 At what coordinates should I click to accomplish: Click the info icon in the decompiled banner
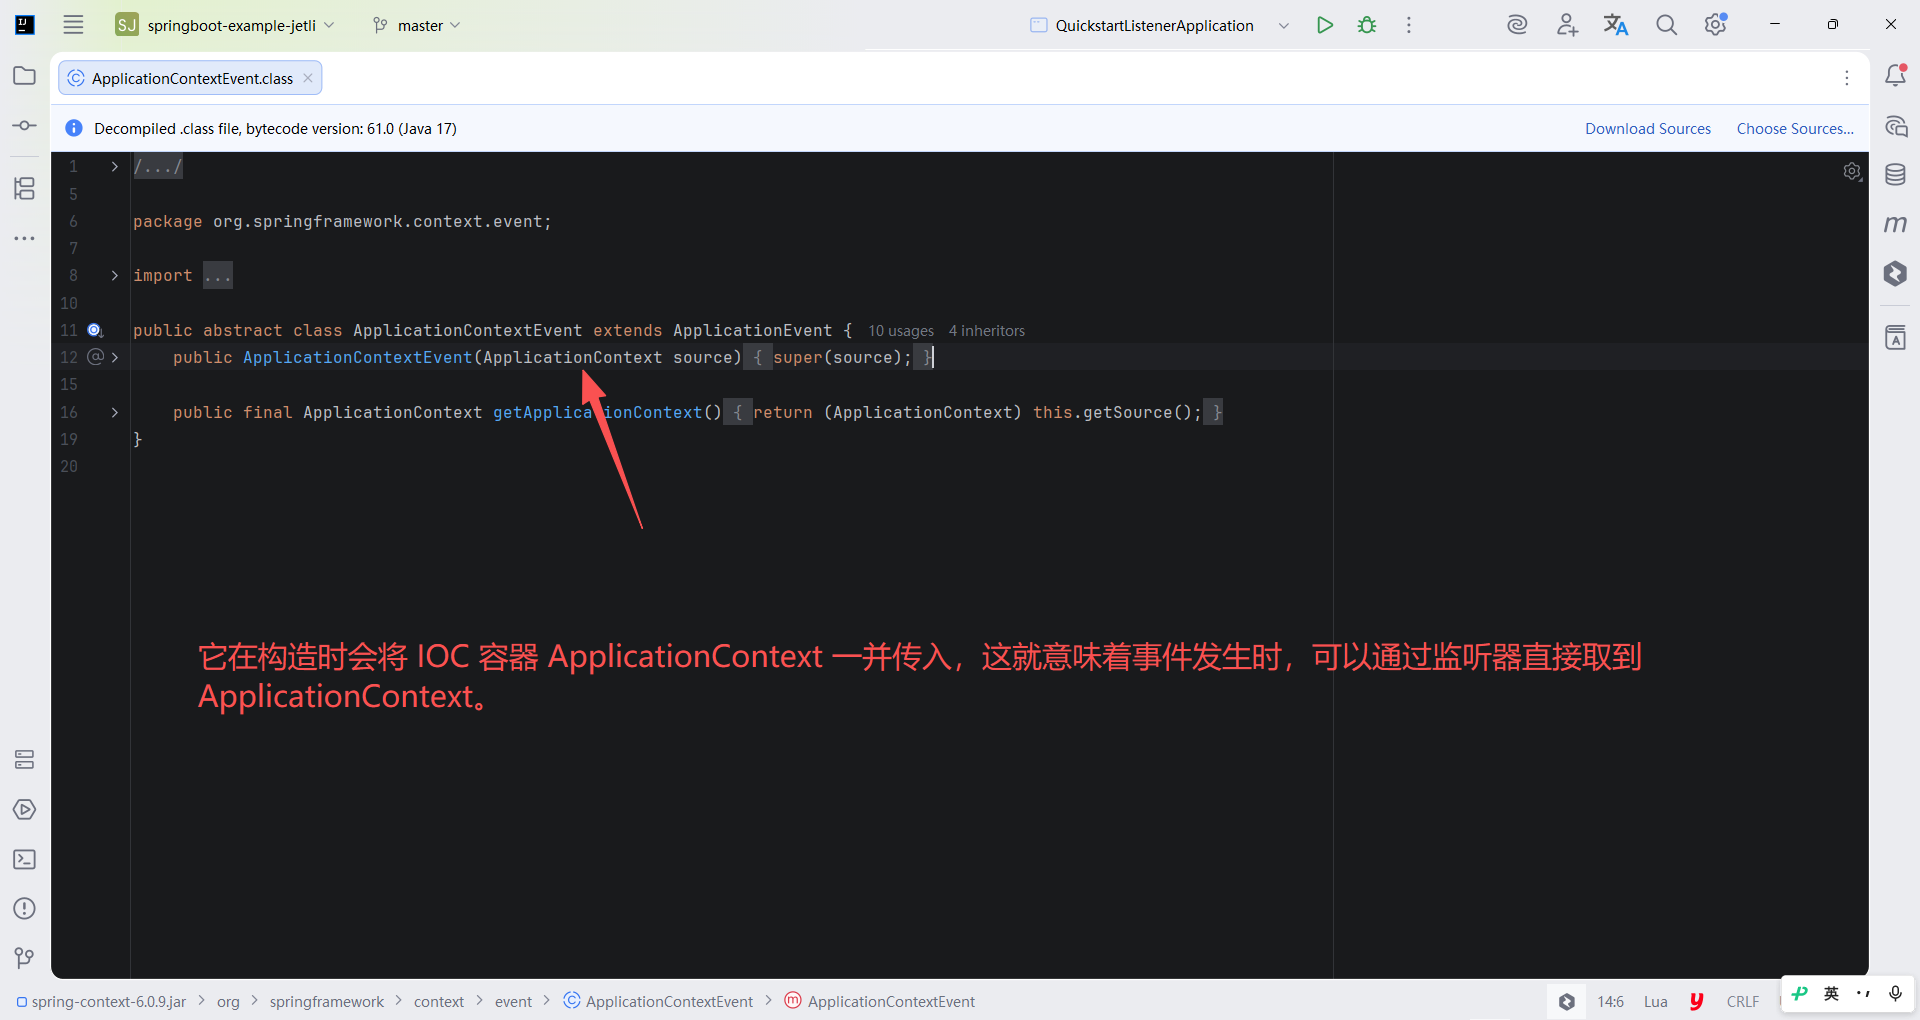(74, 128)
